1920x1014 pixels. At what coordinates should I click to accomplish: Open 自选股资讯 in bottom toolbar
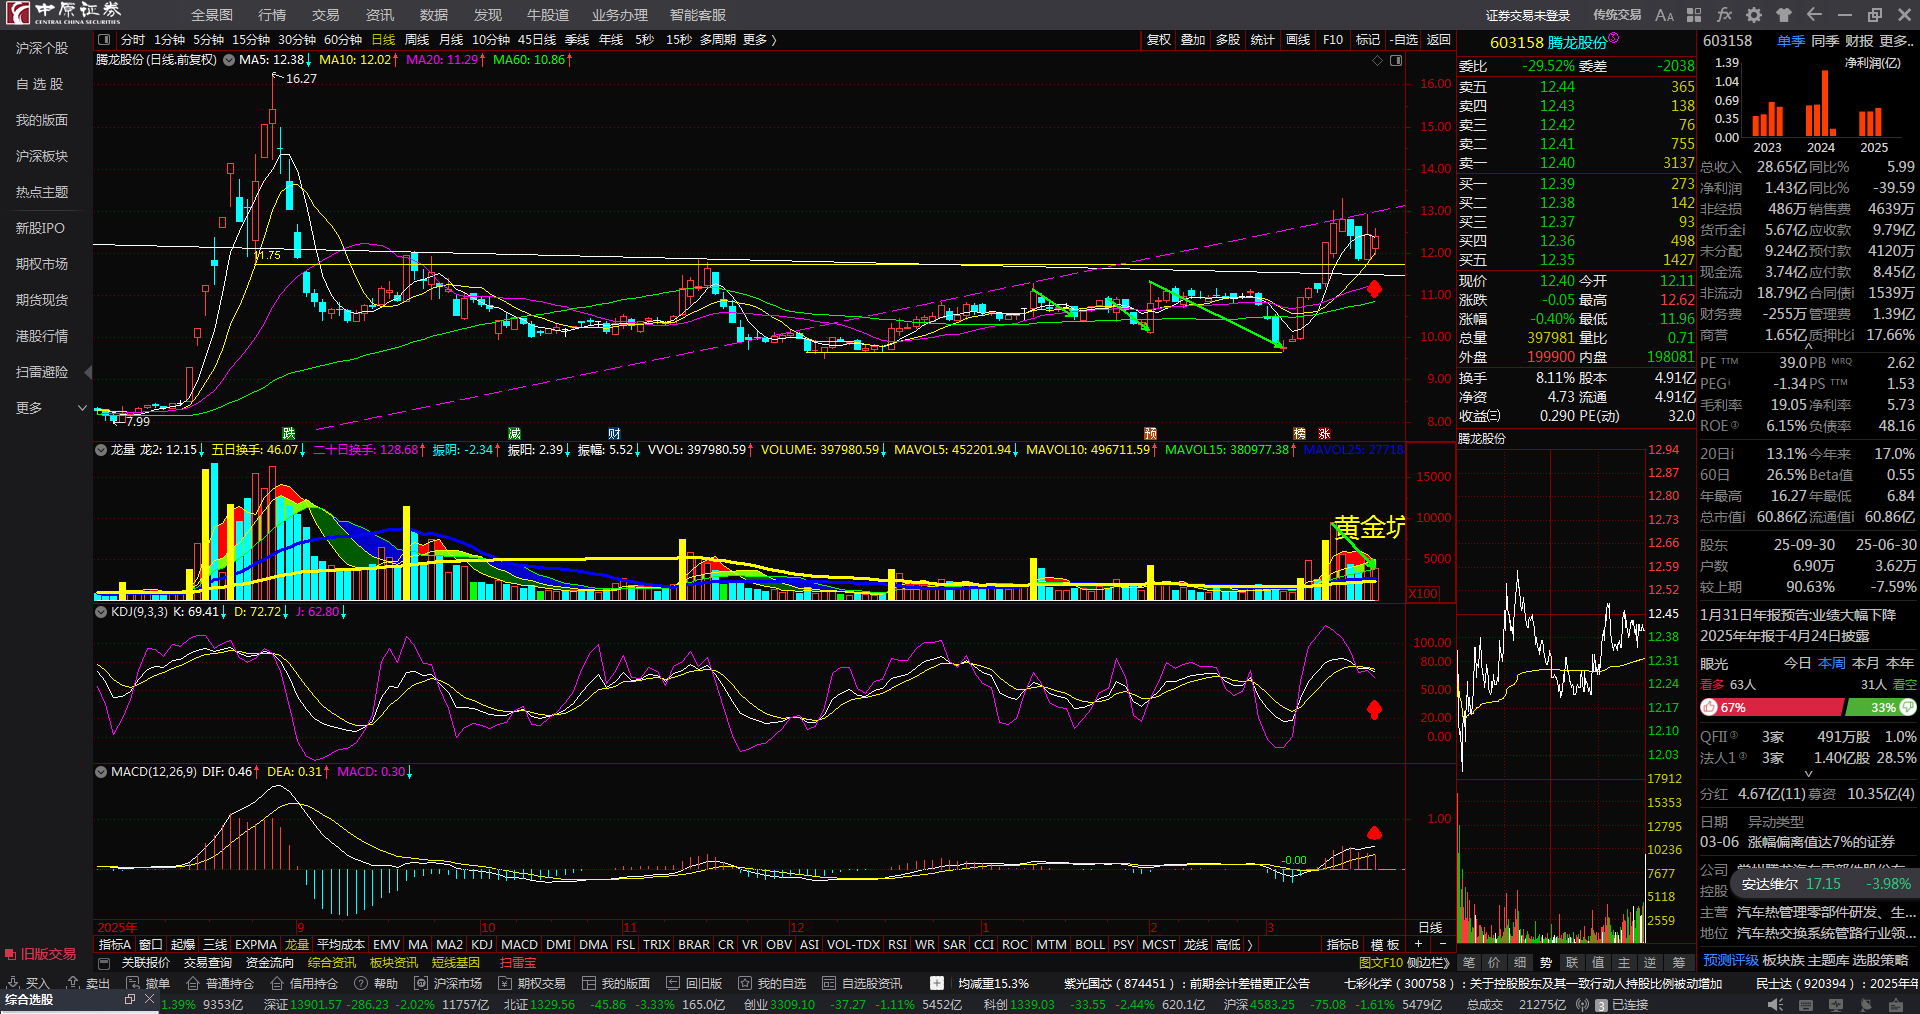coord(862,983)
